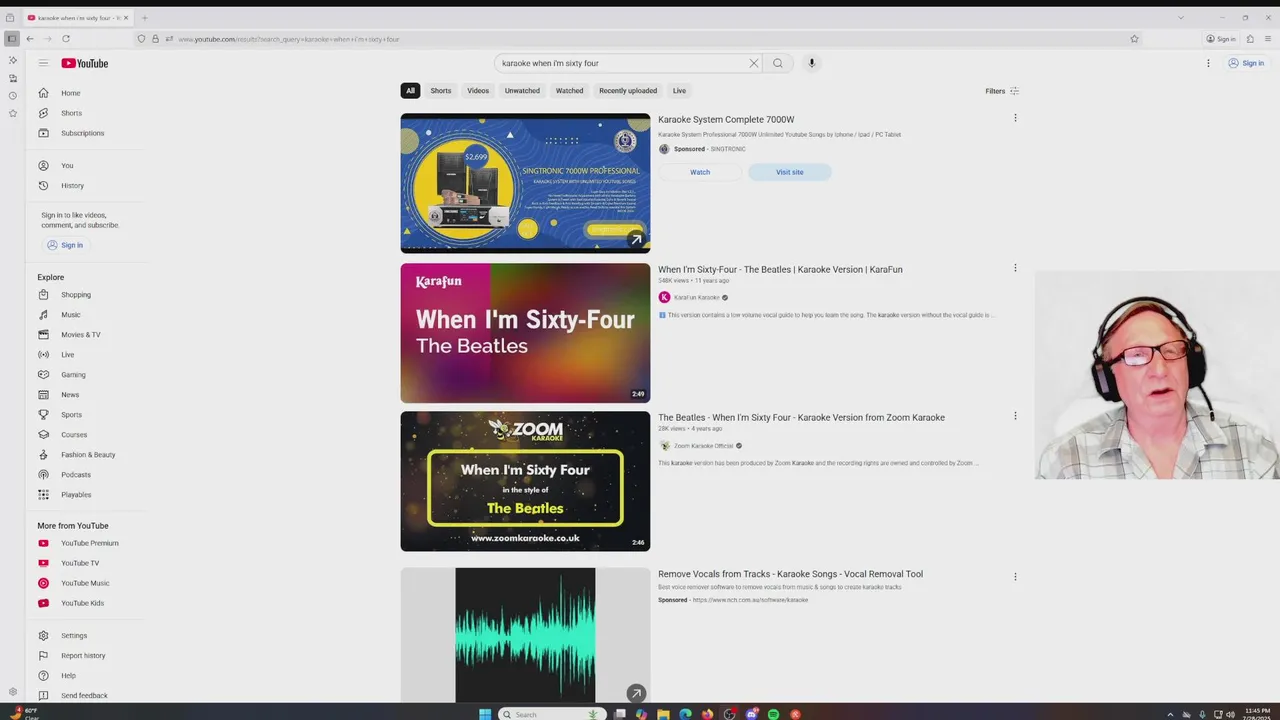Image resolution: width=1280 pixels, height=720 pixels.
Task: Reload the page in browser toolbar
Action: (66, 39)
